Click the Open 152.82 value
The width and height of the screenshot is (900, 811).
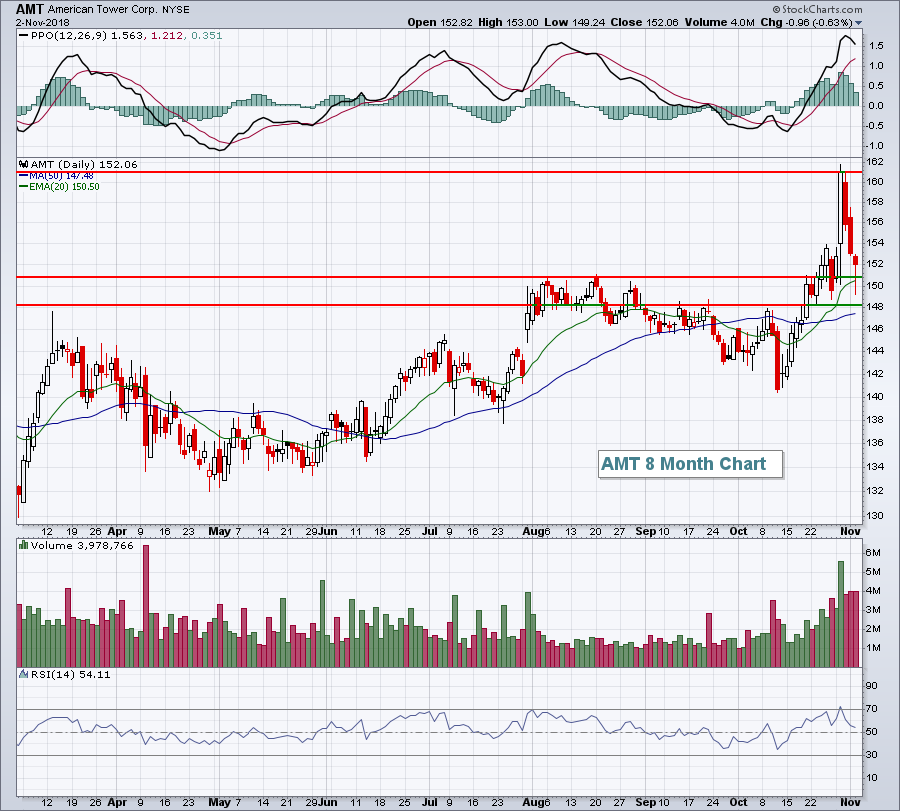tap(440, 22)
